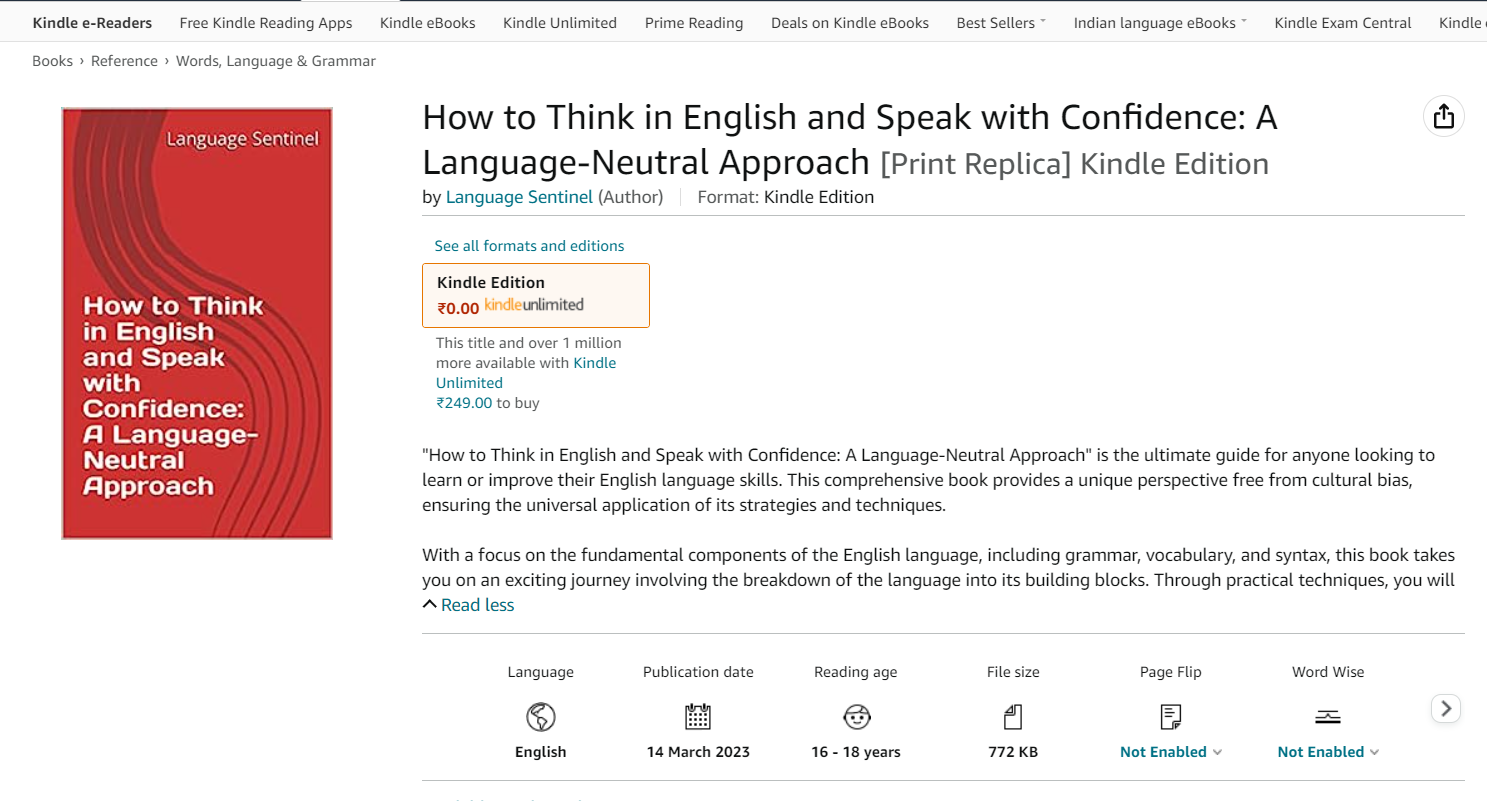This screenshot has width=1487, height=801.
Task: Collapse description with Read less
Action: click(468, 605)
